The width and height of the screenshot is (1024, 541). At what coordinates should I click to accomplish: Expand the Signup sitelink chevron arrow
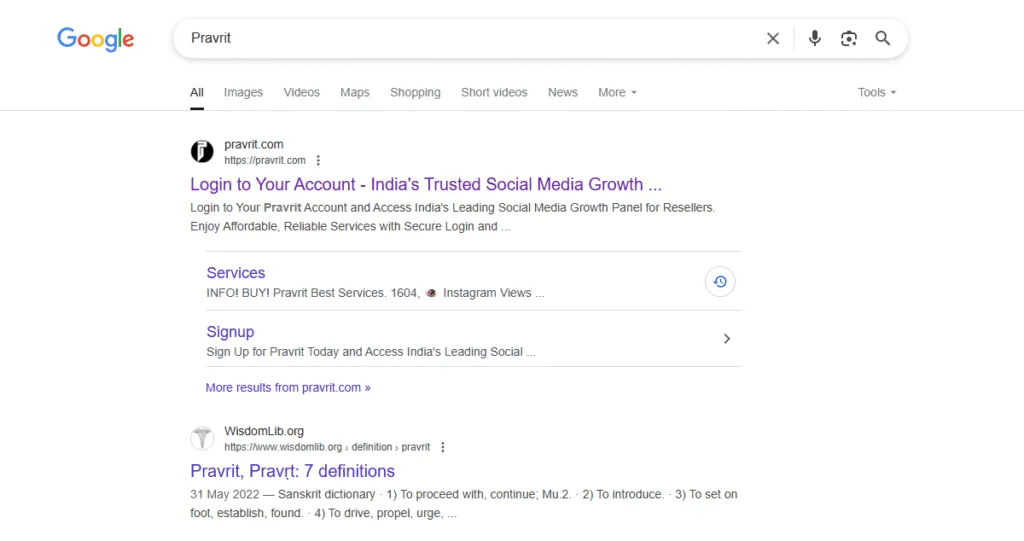pyautogui.click(x=727, y=339)
